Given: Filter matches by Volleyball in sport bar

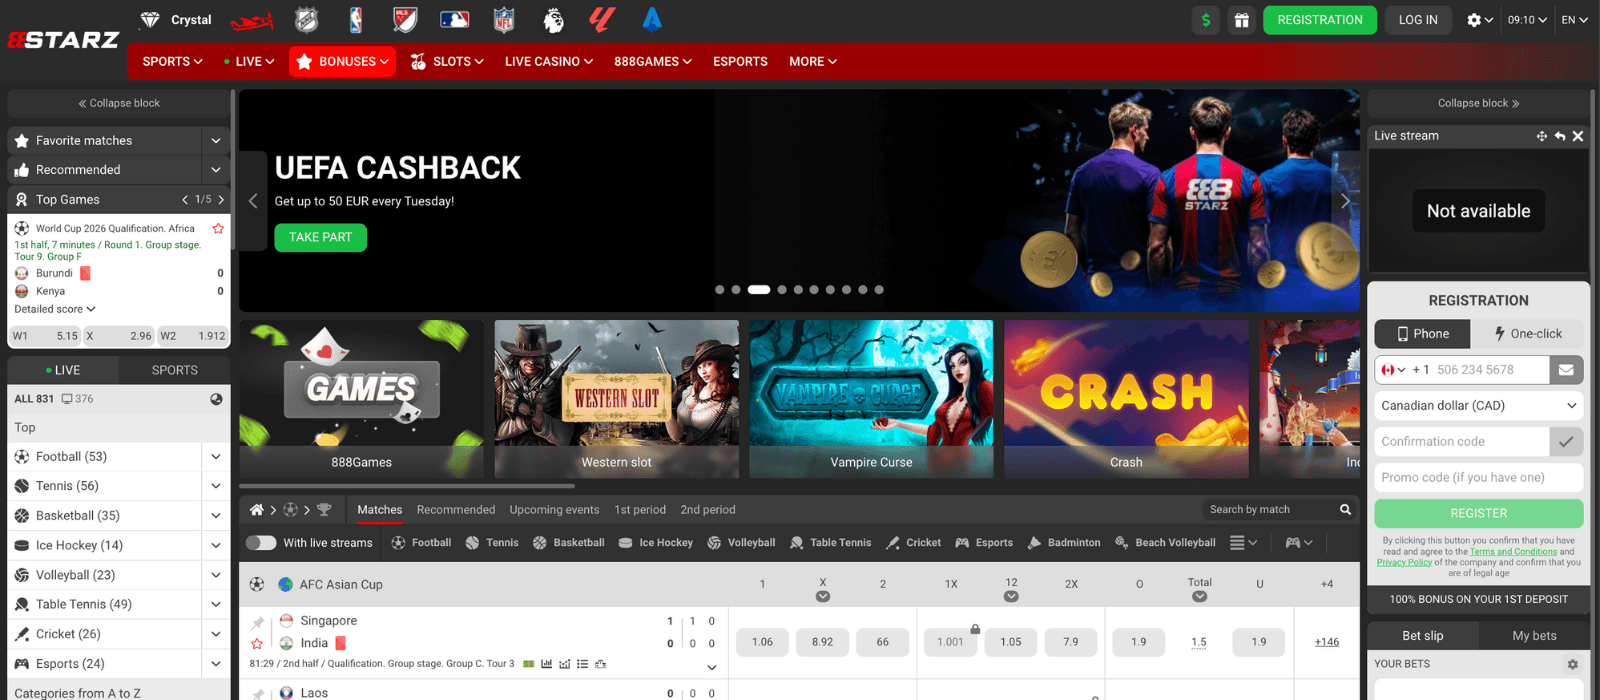Looking at the screenshot, I should pyautogui.click(x=741, y=543).
